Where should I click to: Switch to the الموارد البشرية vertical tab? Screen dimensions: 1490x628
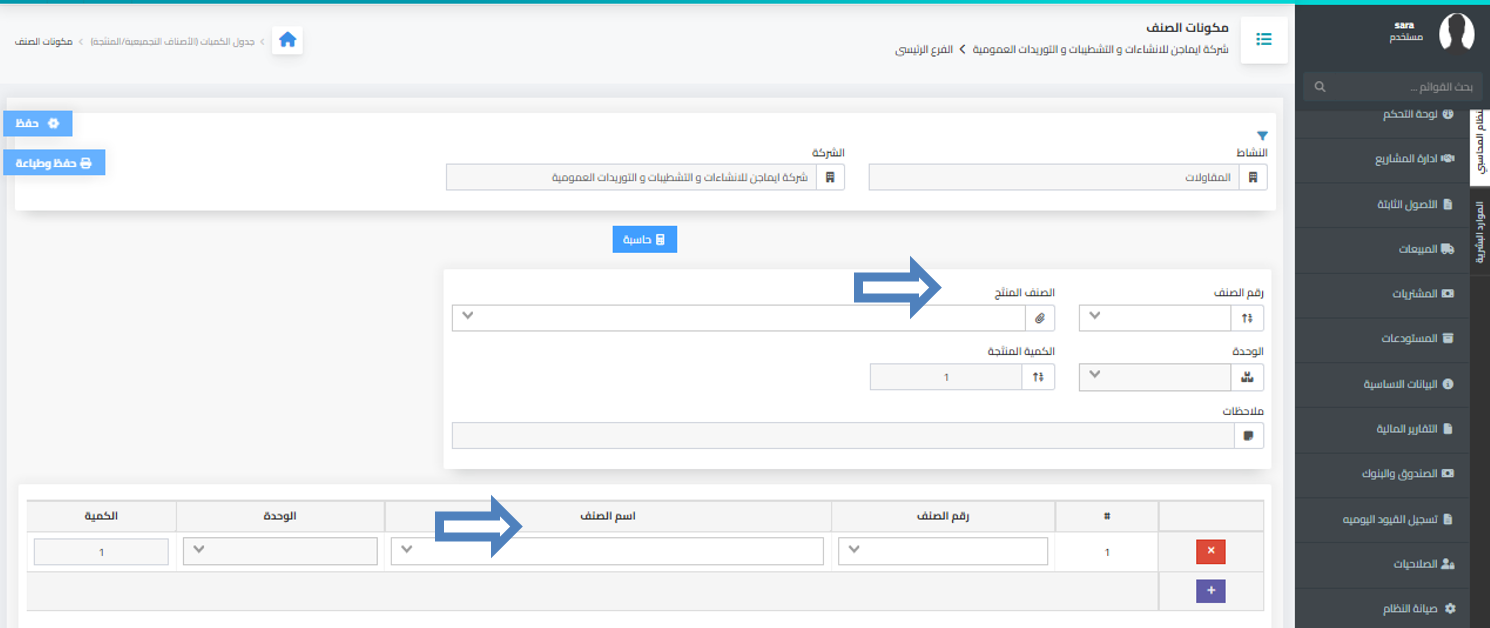[1480, 231]
